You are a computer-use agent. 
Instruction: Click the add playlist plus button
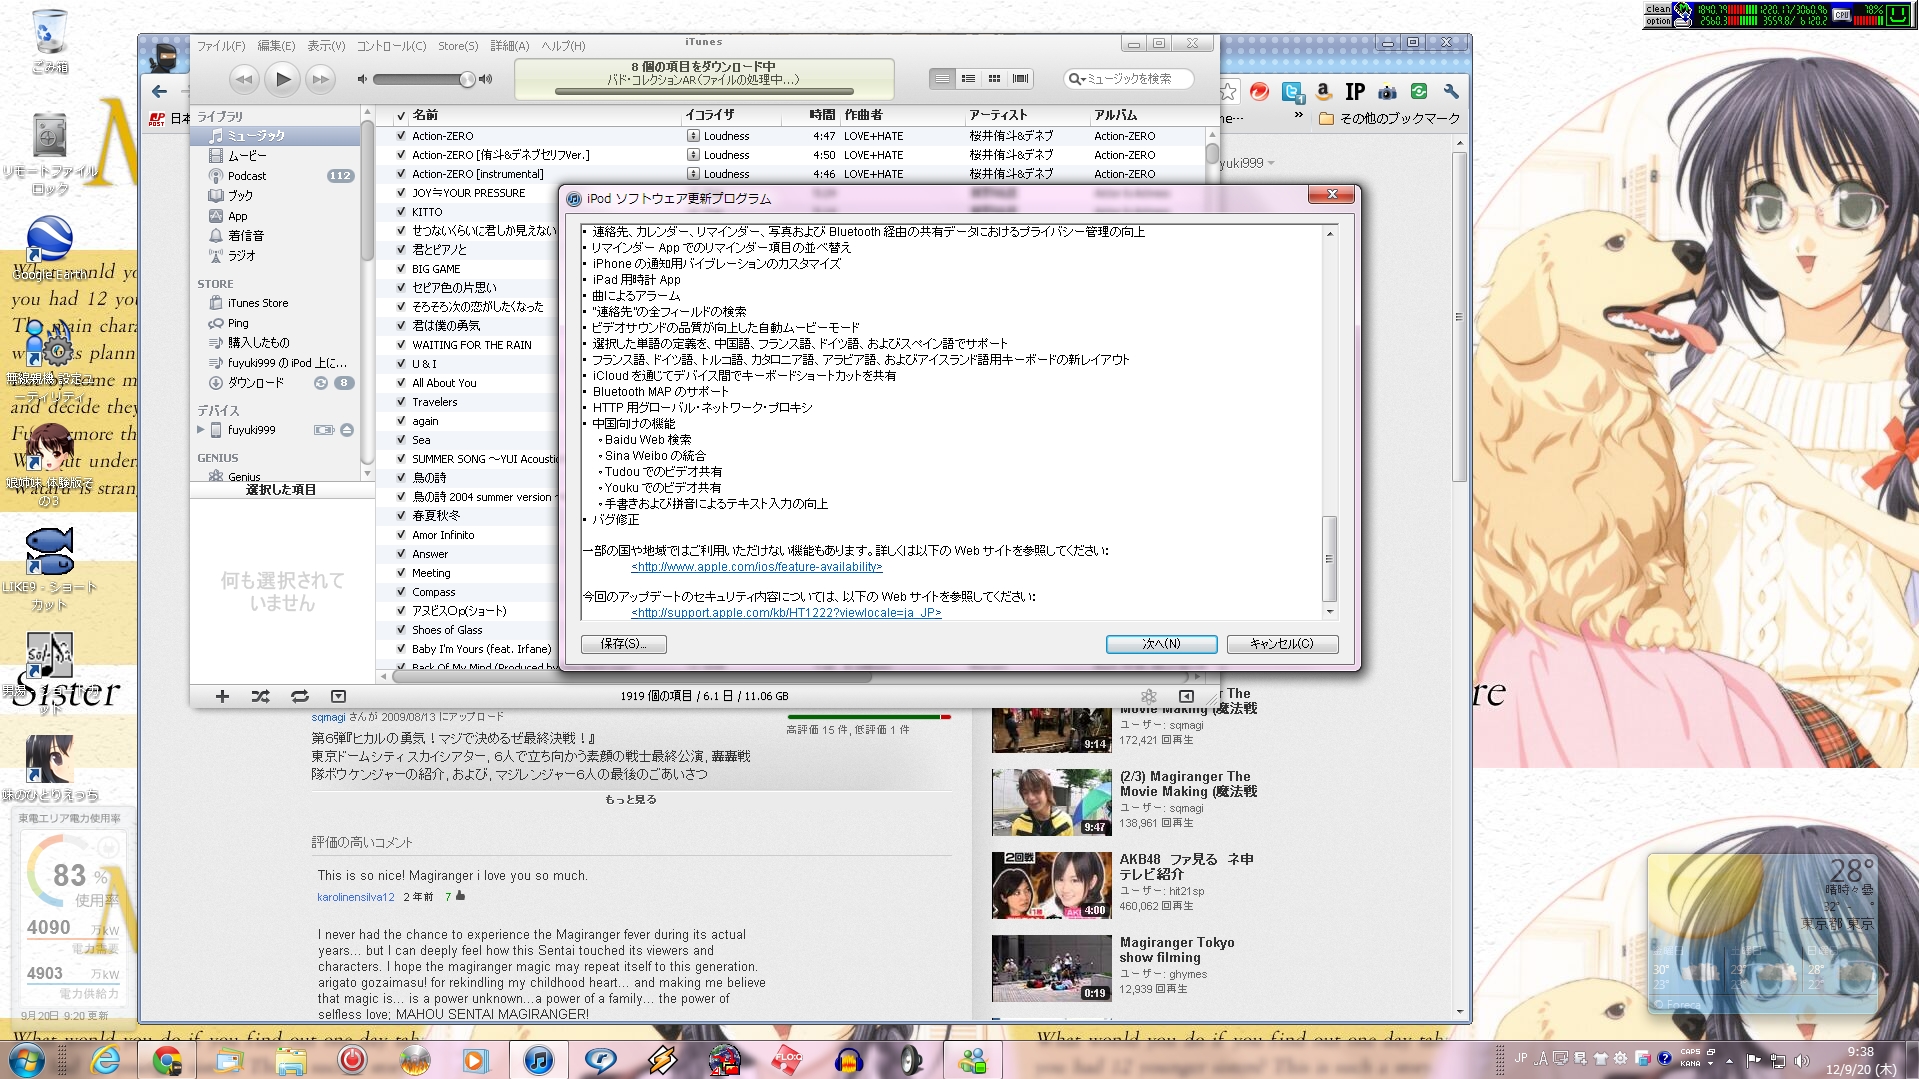point(222,696)
